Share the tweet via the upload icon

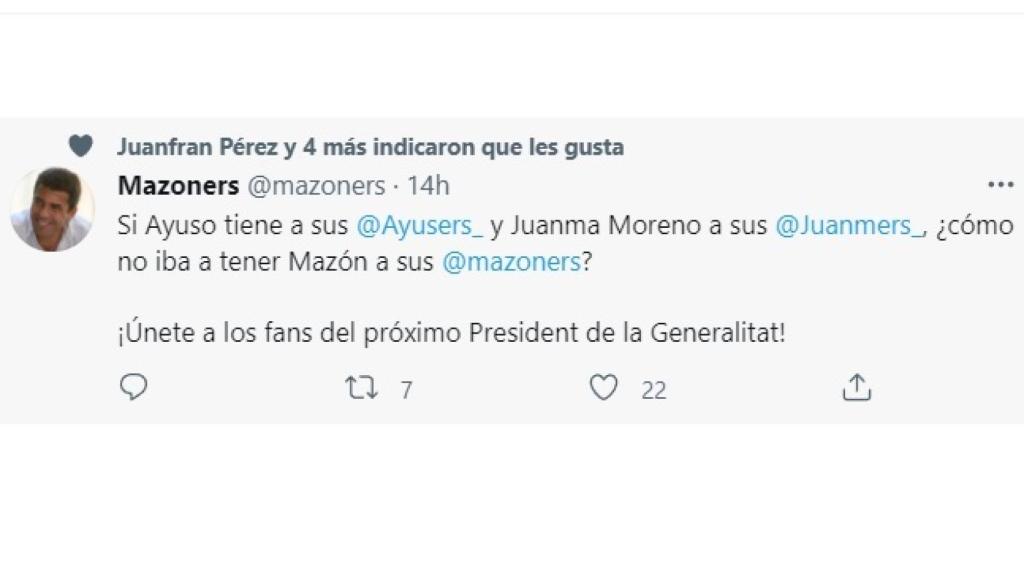857,387
